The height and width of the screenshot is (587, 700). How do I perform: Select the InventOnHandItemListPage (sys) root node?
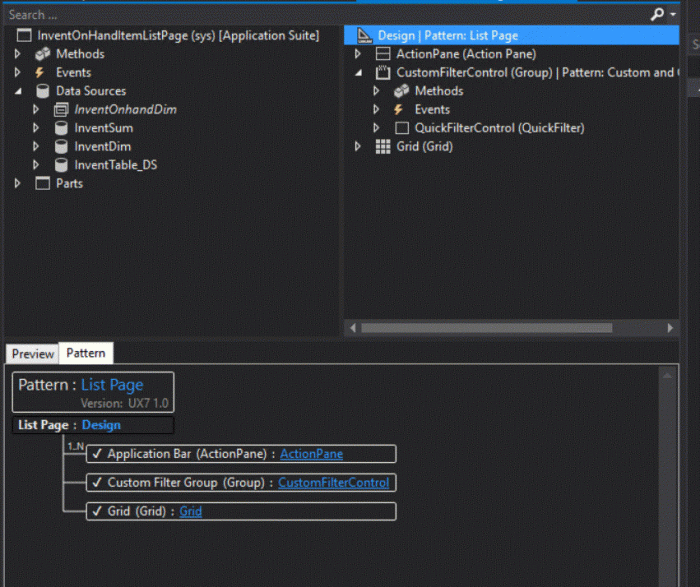pyautogui.click(x=178, y=35)
